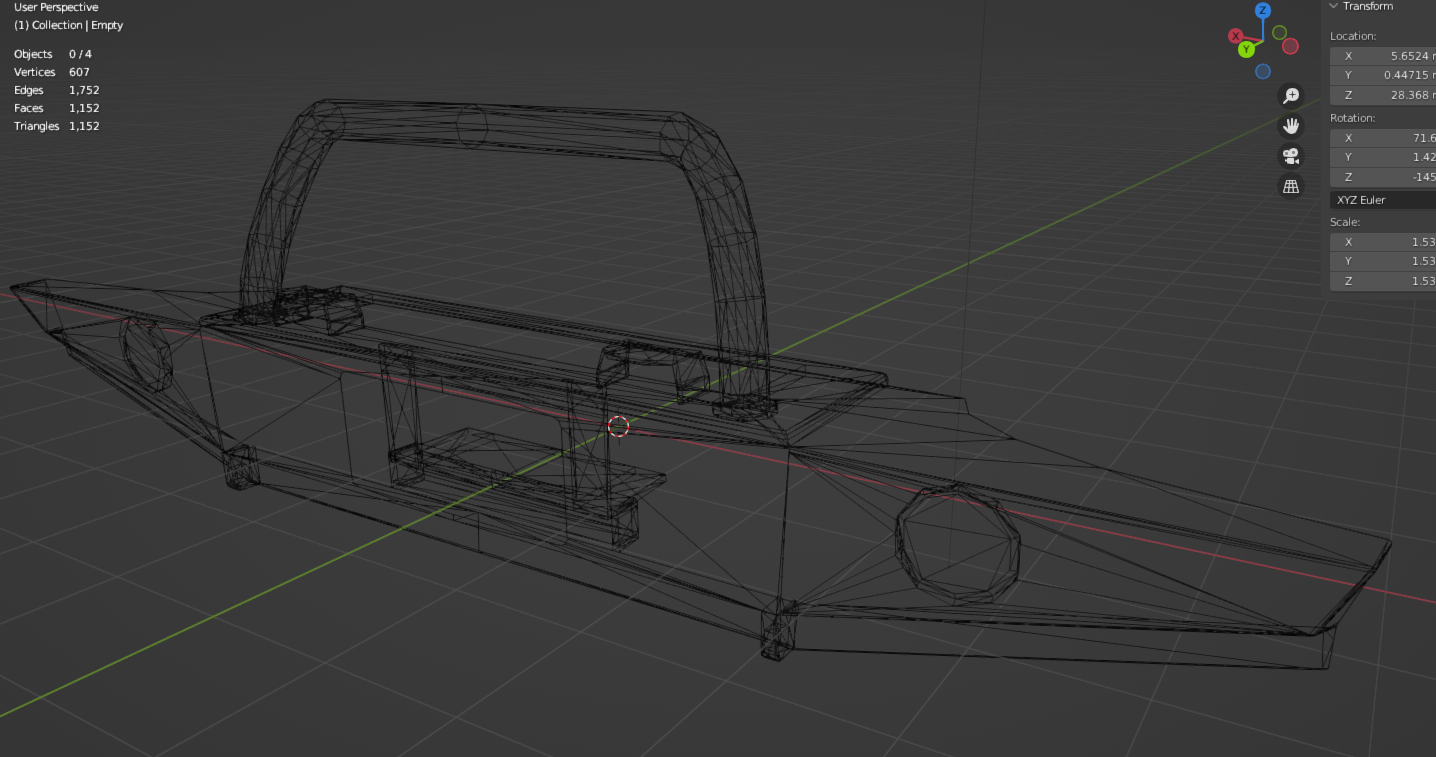The width and height of the screenshot is (1436, 757).
Task: Select the Scale Y value field
Action: pyautogui.click(x=1384, y=261)
